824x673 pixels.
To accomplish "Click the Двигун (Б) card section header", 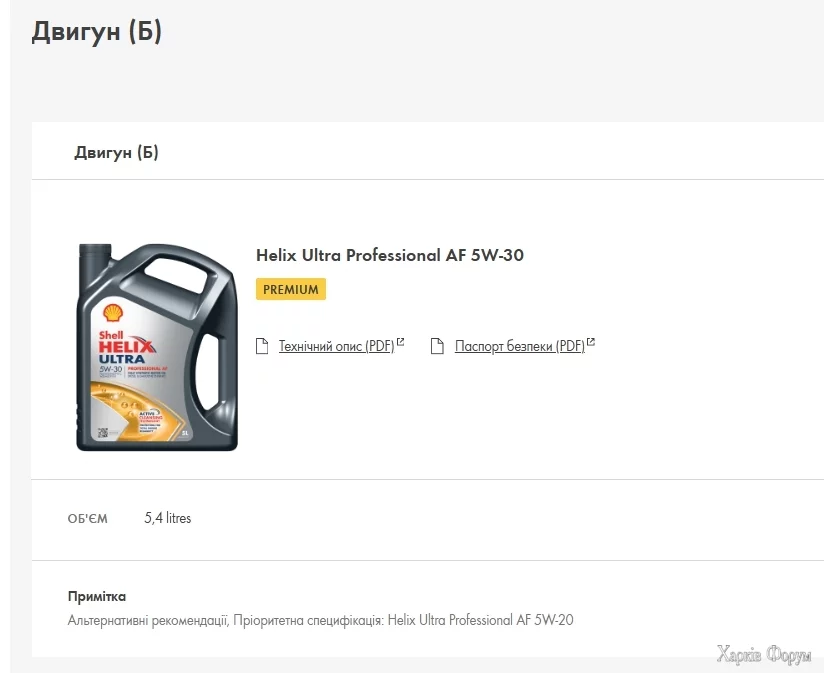I will (x=116, y=152).
